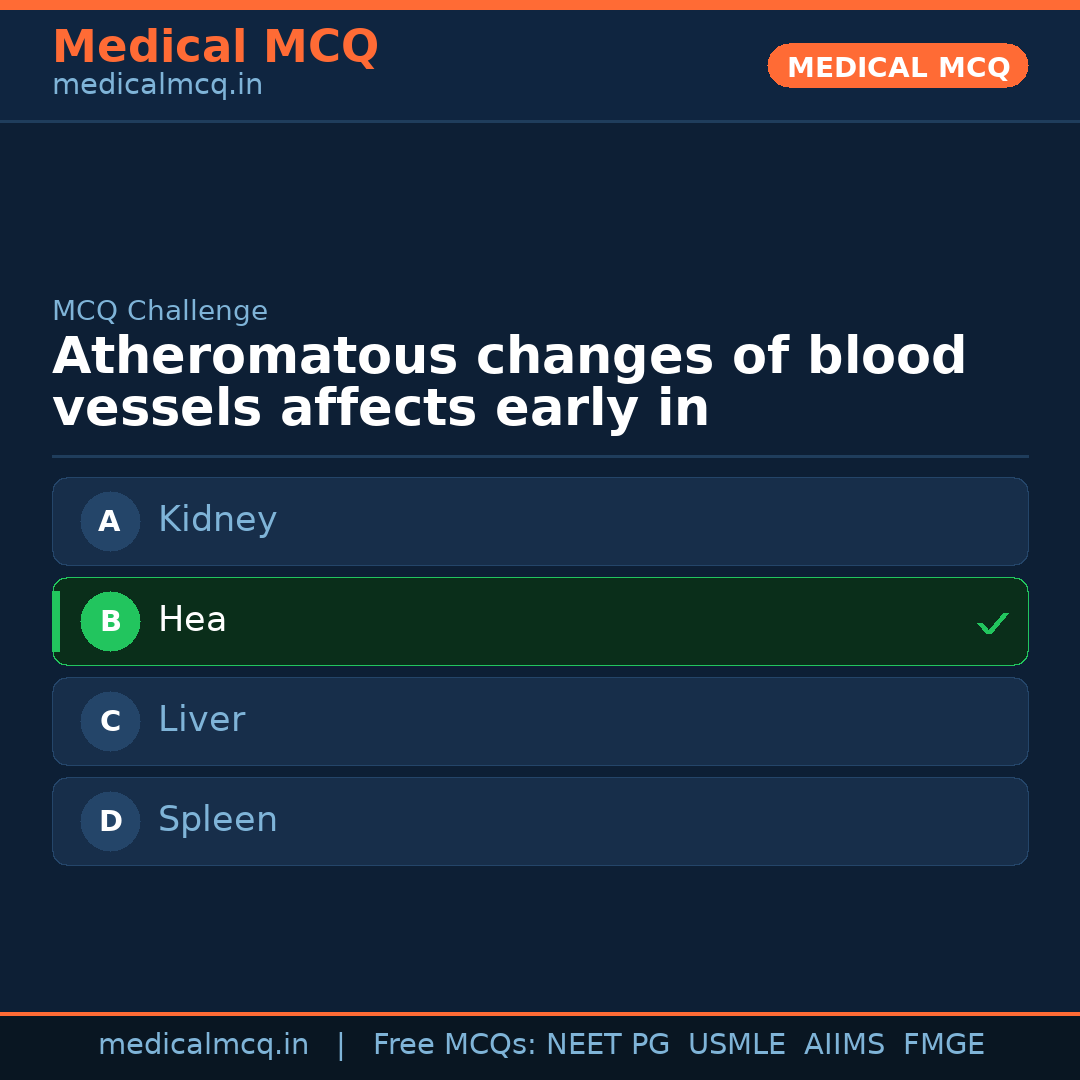
Task: Select the highlighted answer B Hea
Action: click(540, 621)
